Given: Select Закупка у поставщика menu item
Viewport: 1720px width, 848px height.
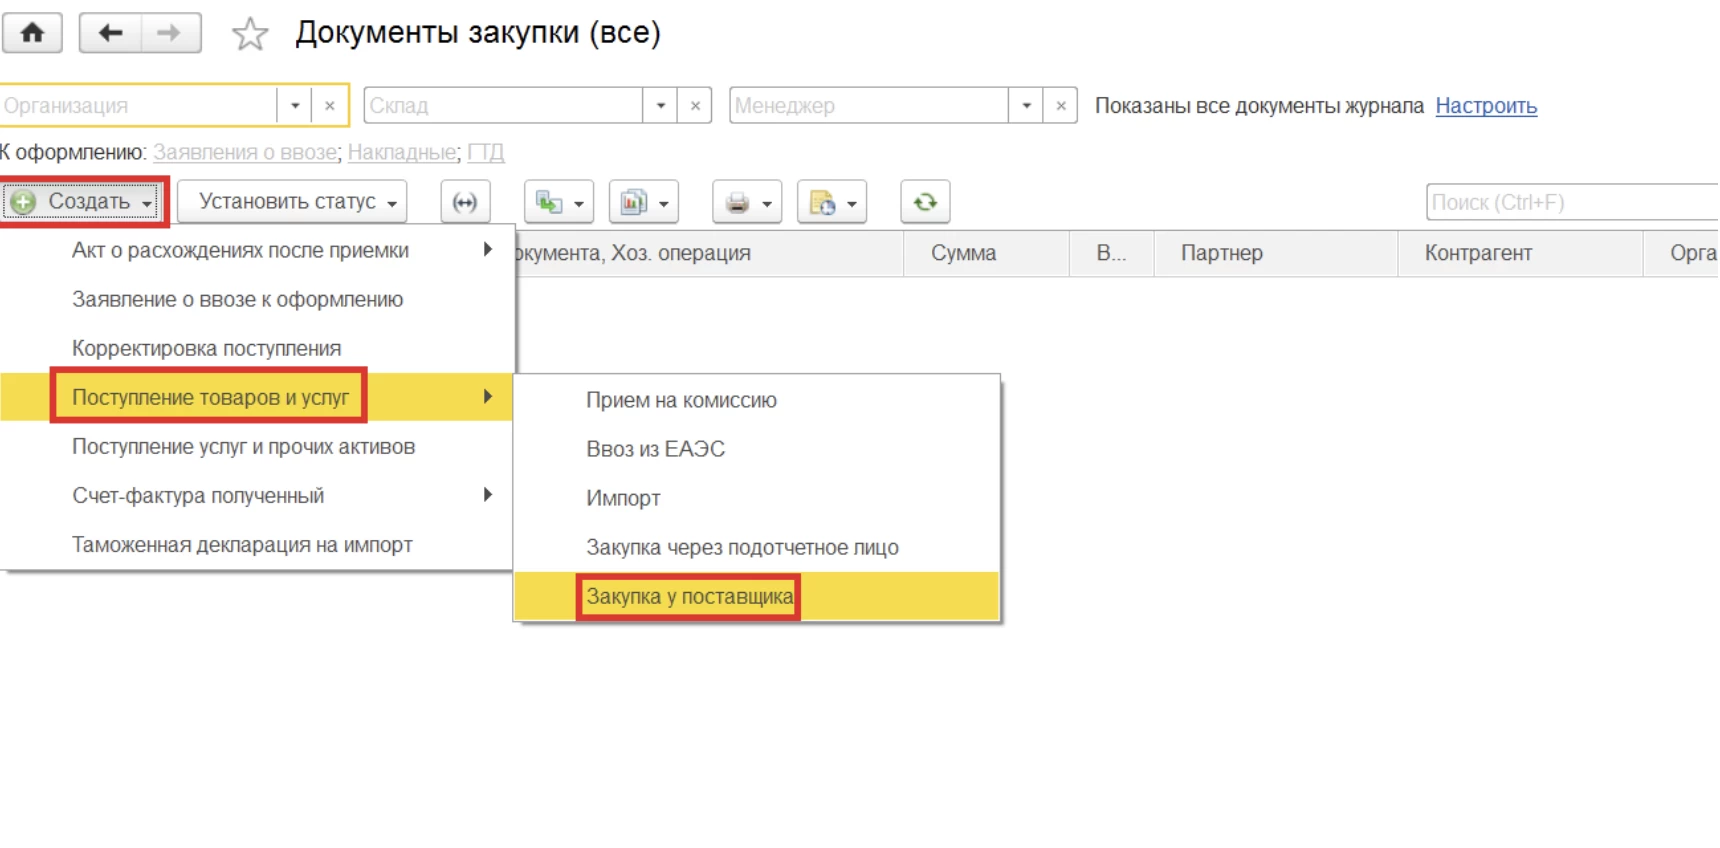Looking at the screenshot, I should [689, 597].
